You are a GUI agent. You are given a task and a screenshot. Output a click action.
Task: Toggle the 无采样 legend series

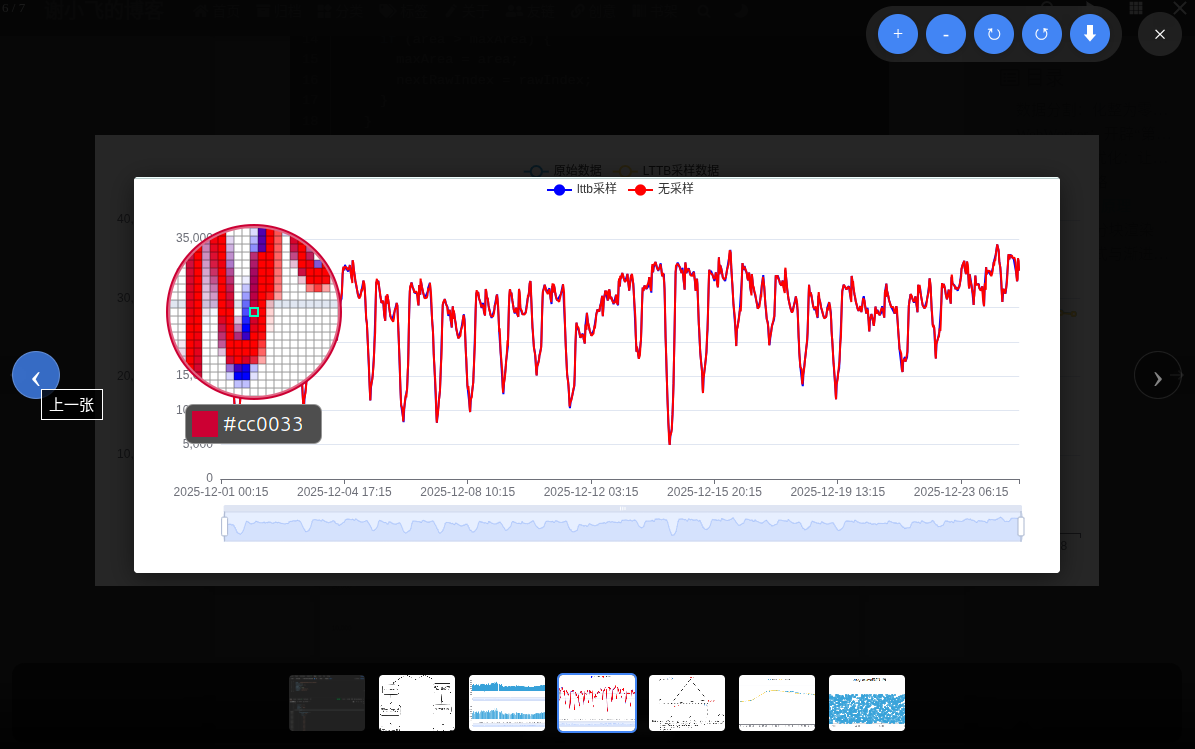(662, 189)
